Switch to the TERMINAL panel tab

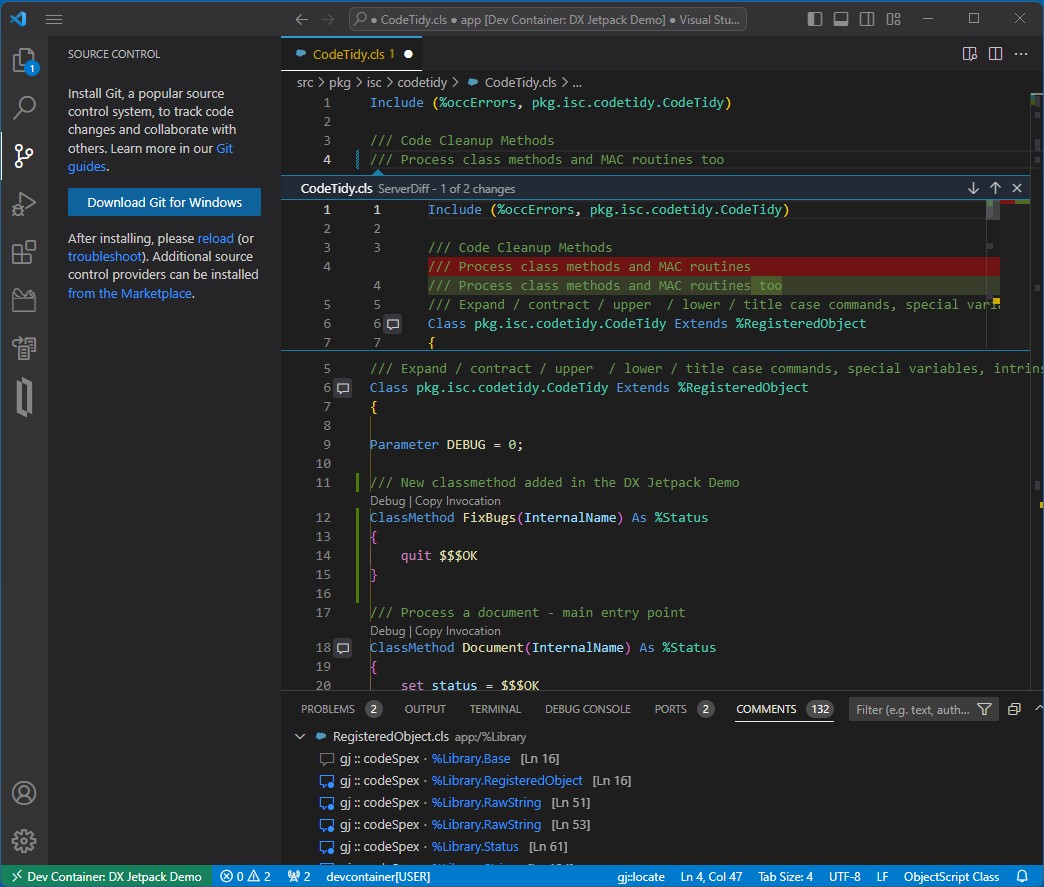495,709
